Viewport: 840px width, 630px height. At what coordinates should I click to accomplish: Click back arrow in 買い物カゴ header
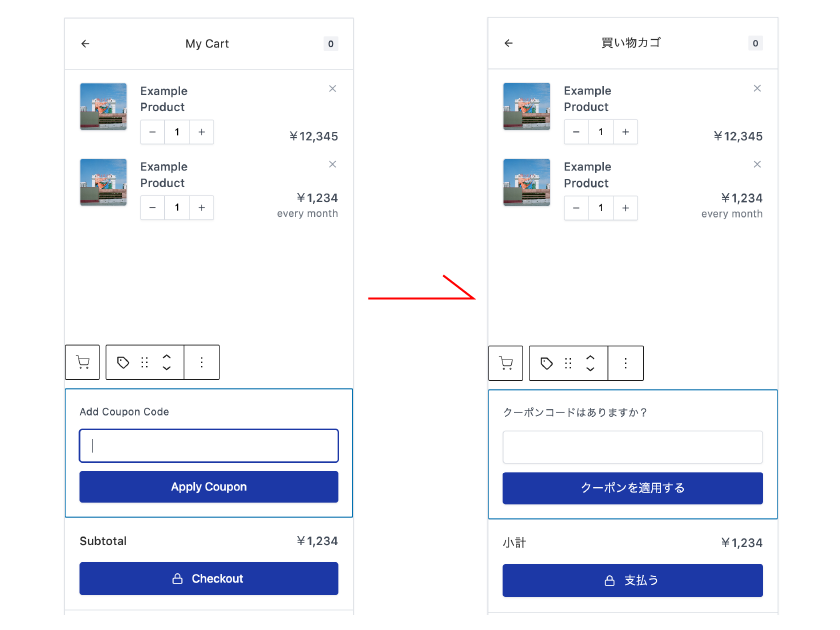508,43
